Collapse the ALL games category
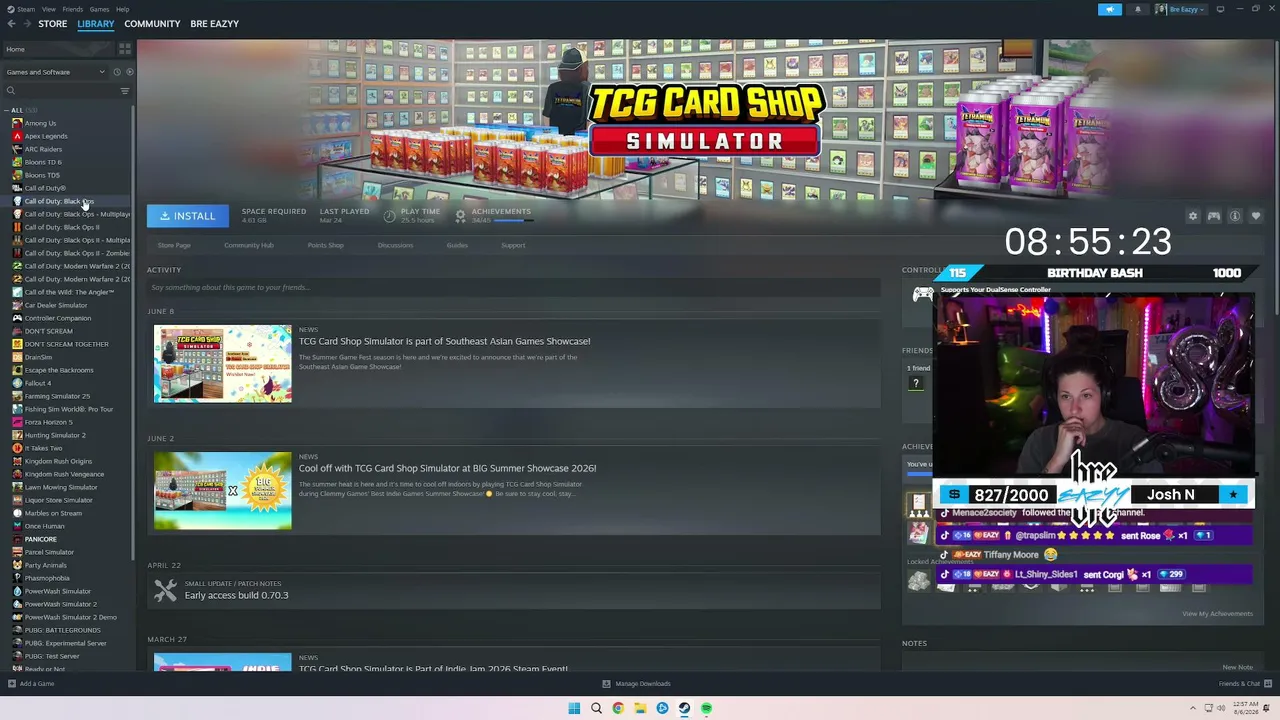The width and height of the screenshot is (1280, 720). pos(7,110)
